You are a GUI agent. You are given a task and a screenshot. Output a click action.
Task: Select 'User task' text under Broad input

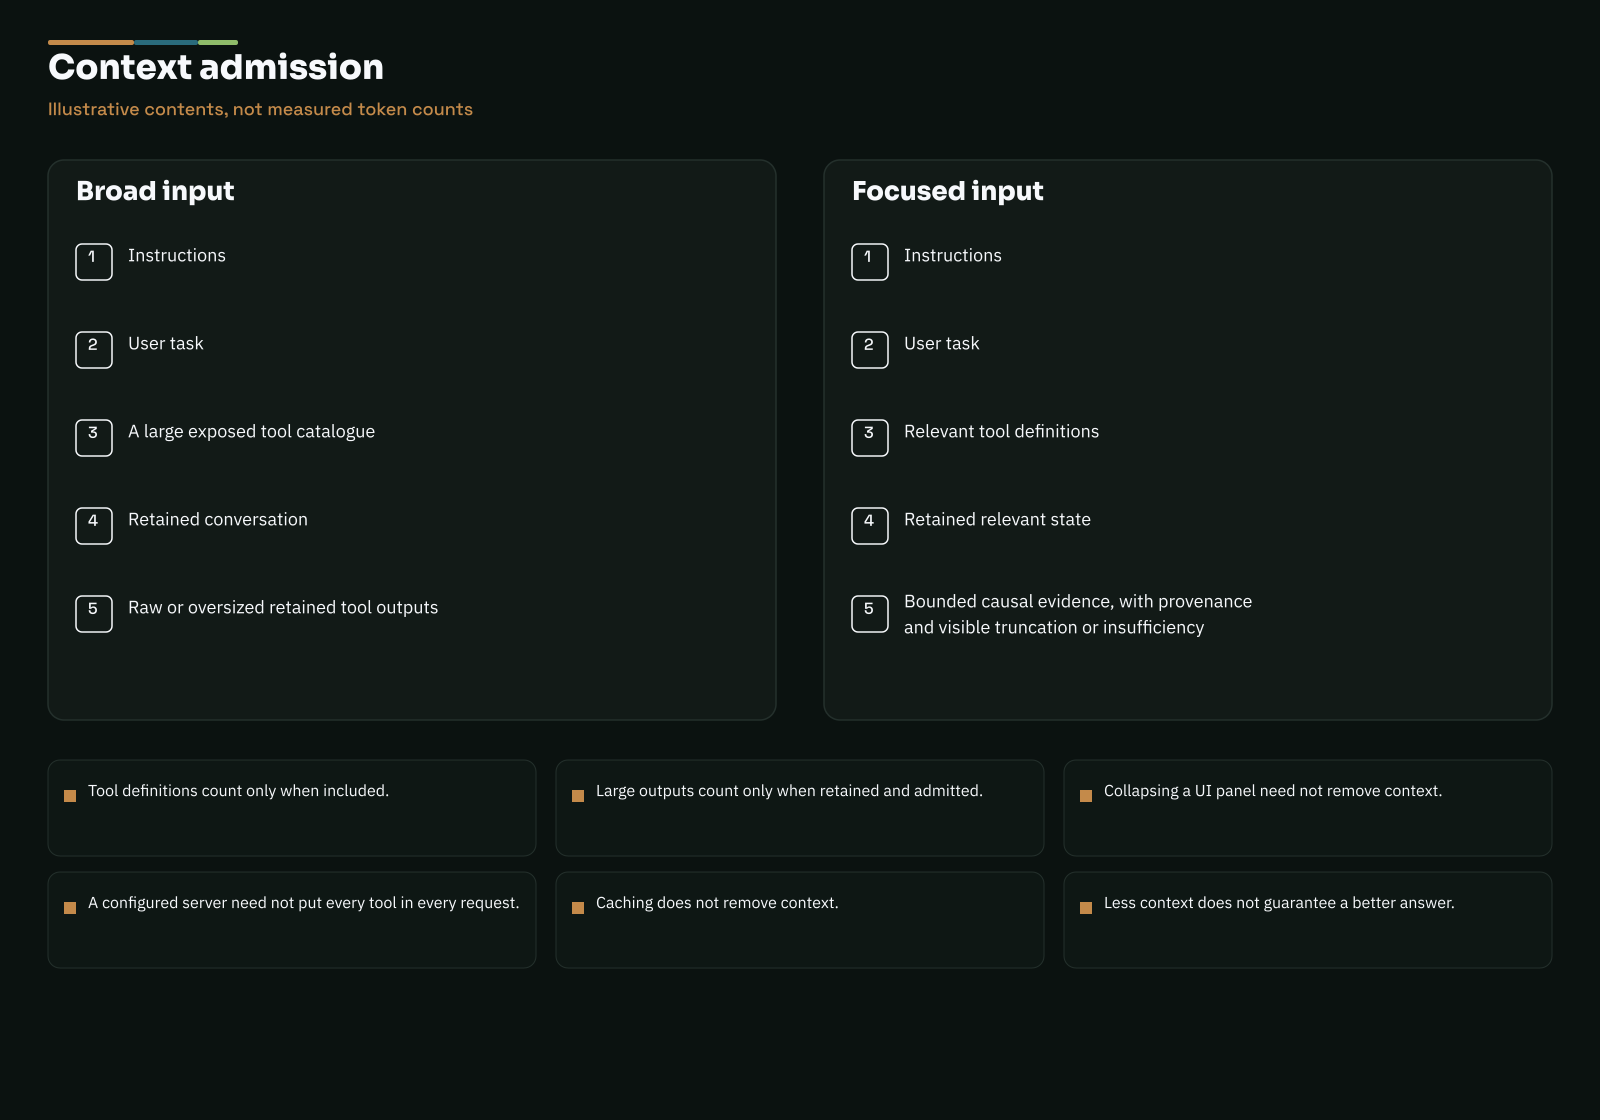point(166,344)
